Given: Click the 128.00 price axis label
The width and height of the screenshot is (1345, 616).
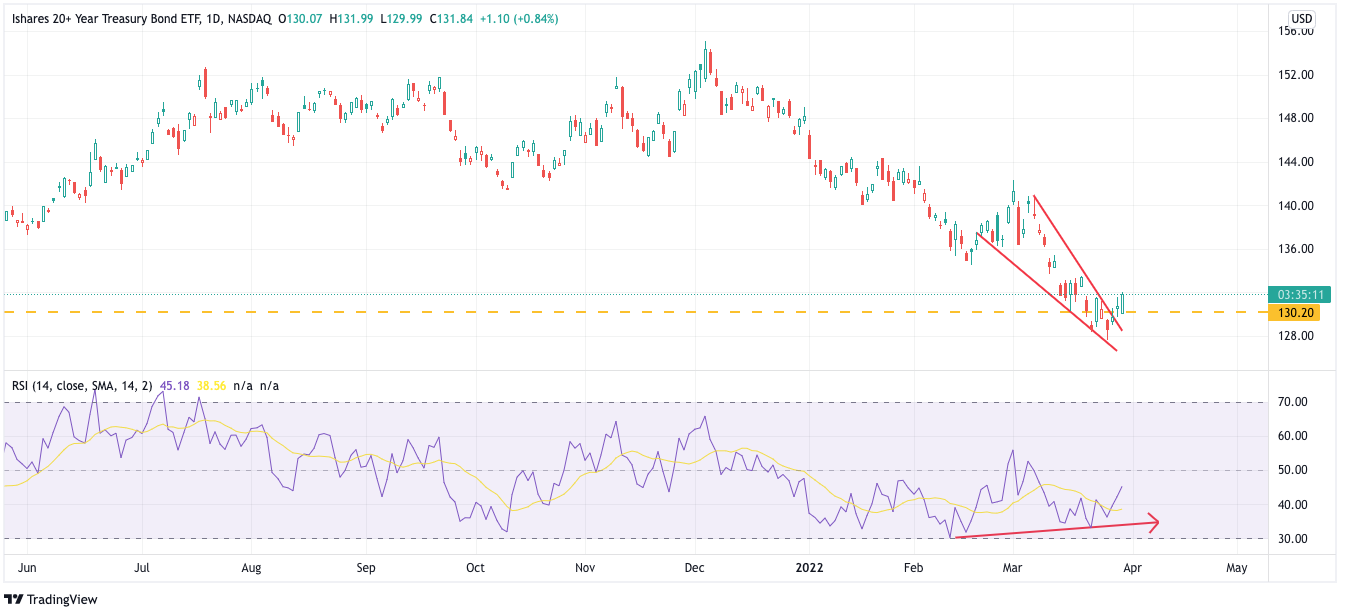Looking at the screenshot, I should 1296,336.
